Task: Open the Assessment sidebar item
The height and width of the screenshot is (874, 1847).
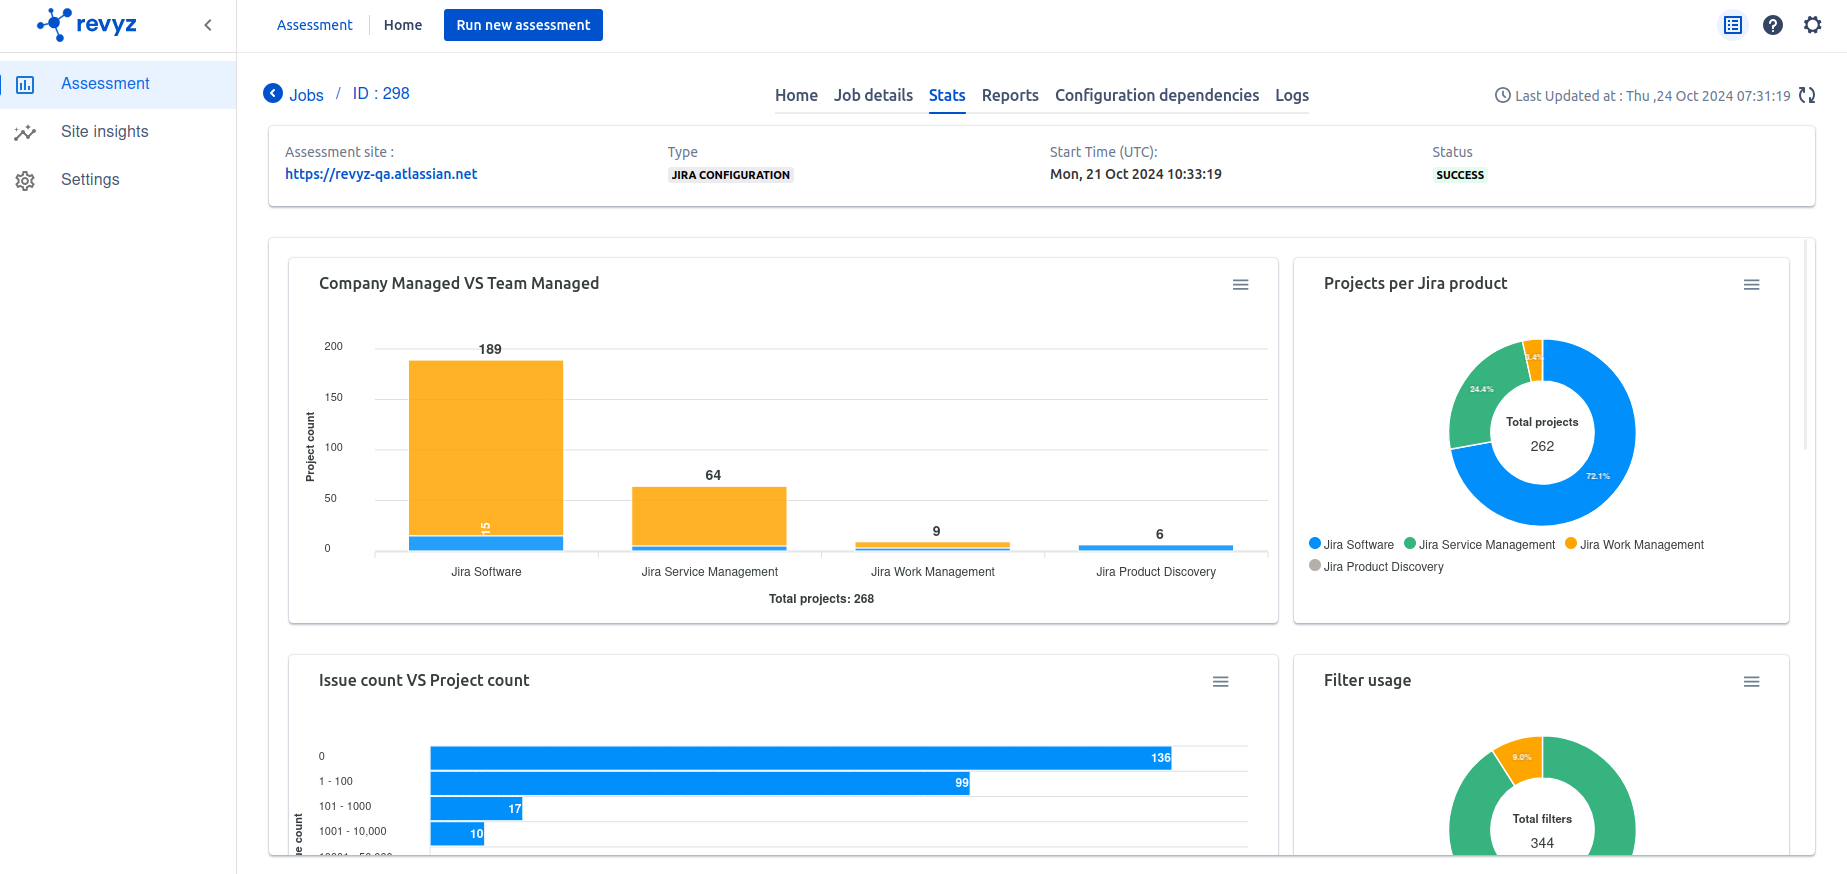Action: pyautogui.click(x=118, y=84)
